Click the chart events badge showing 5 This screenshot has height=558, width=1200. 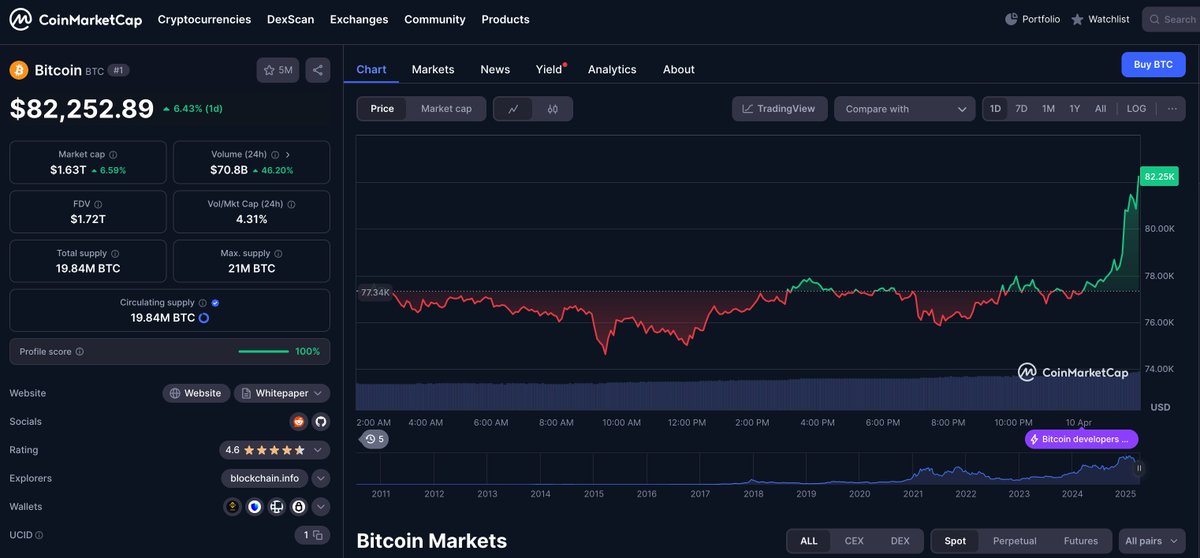click(374, 439)
